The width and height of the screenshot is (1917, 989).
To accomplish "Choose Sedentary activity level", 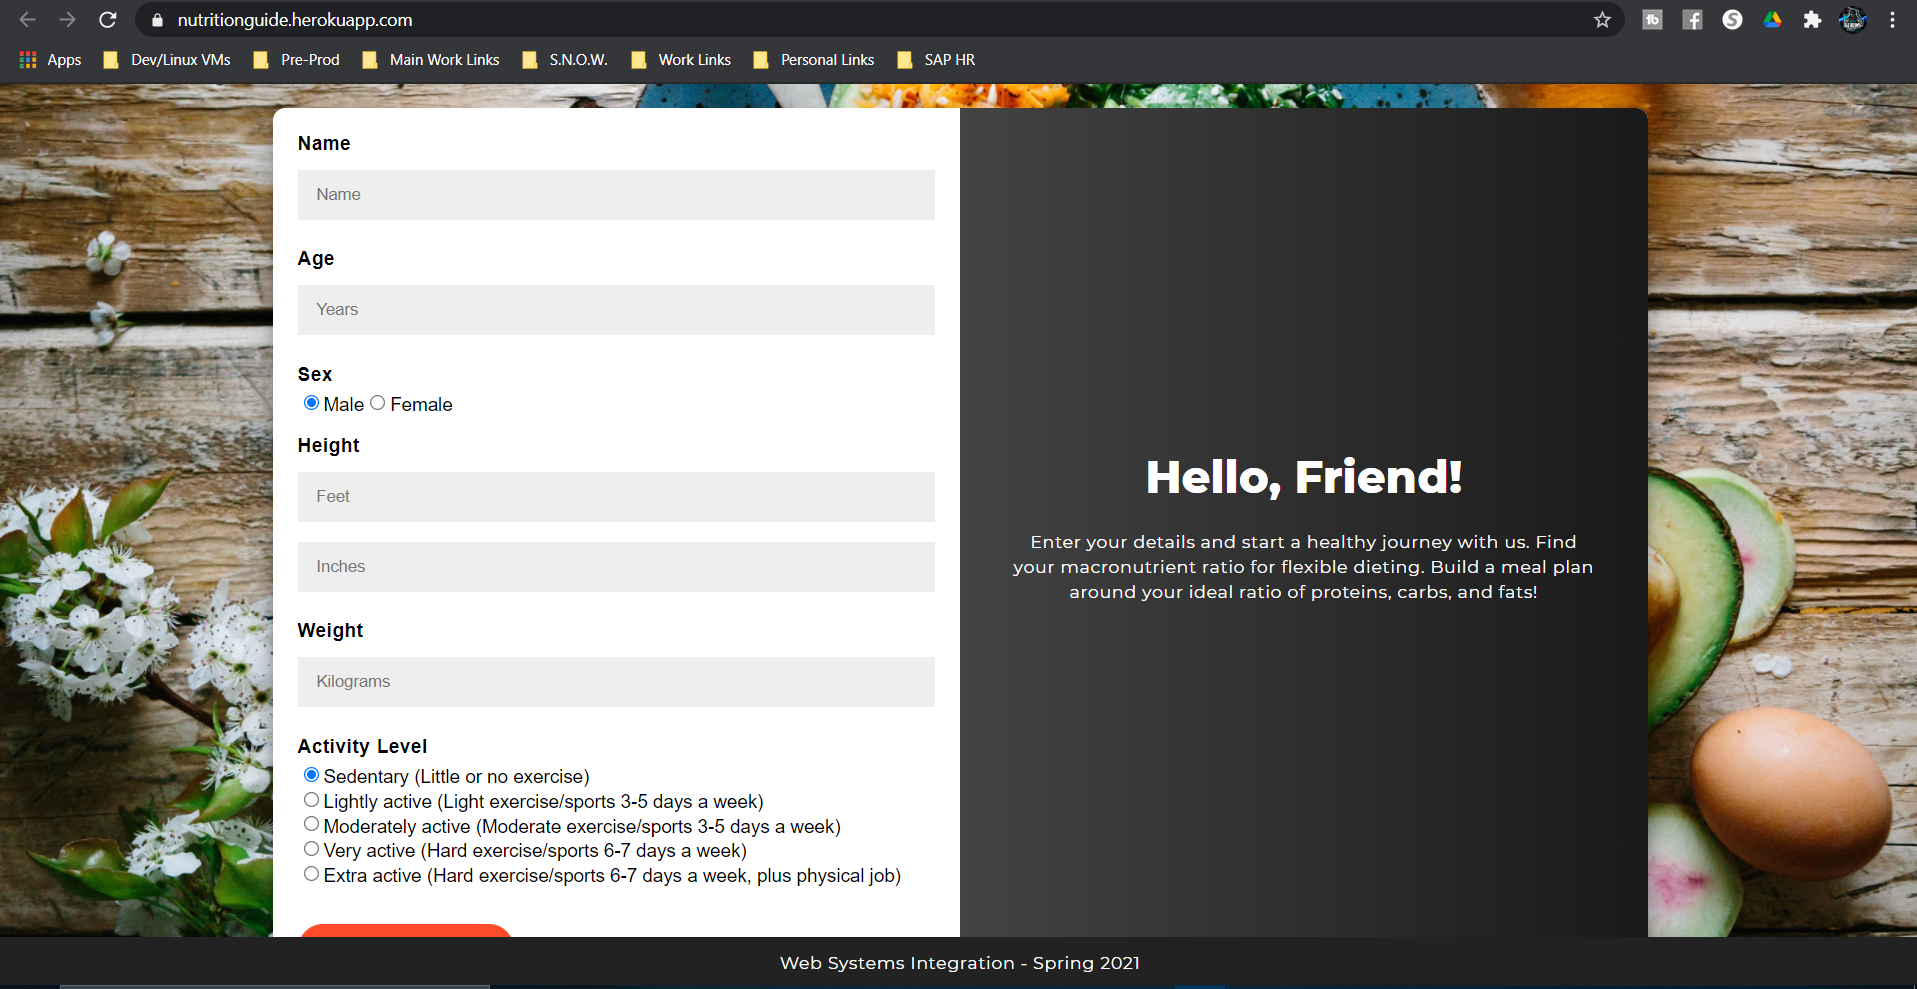I will 311,775.
